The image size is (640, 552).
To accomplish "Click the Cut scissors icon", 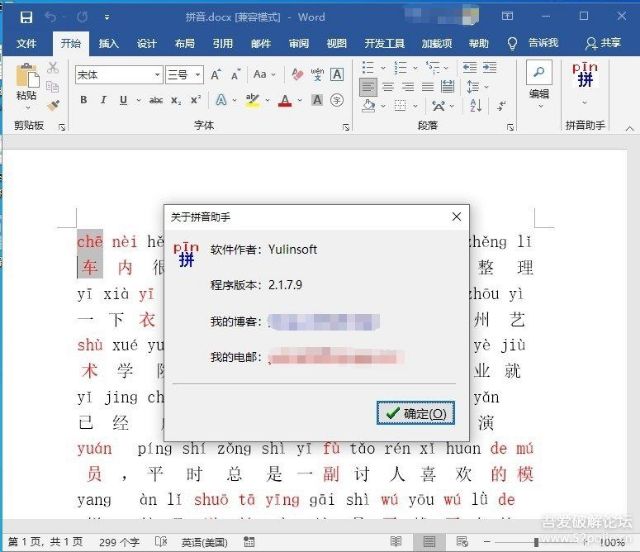I will 53,68.
